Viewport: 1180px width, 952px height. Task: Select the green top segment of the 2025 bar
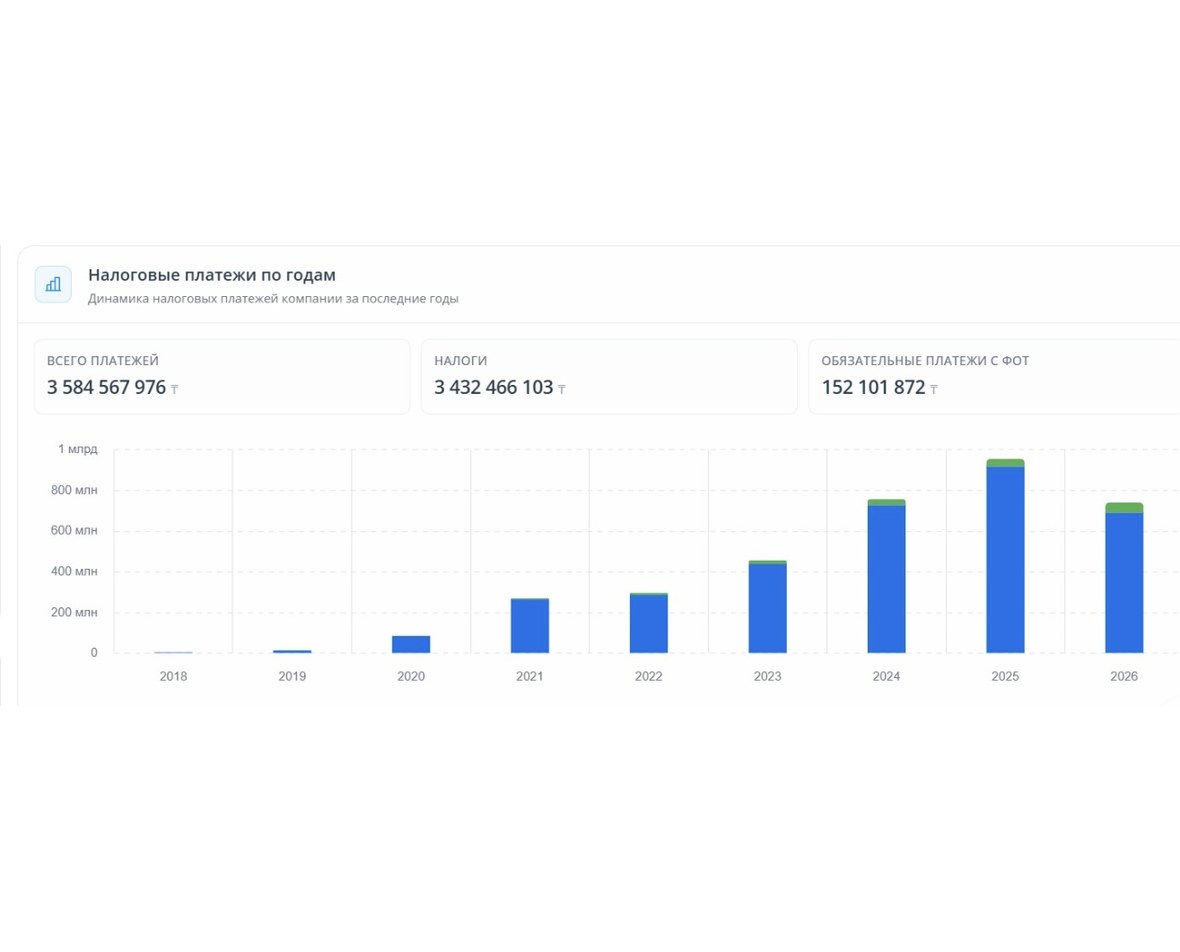[x=1005, y=463]
